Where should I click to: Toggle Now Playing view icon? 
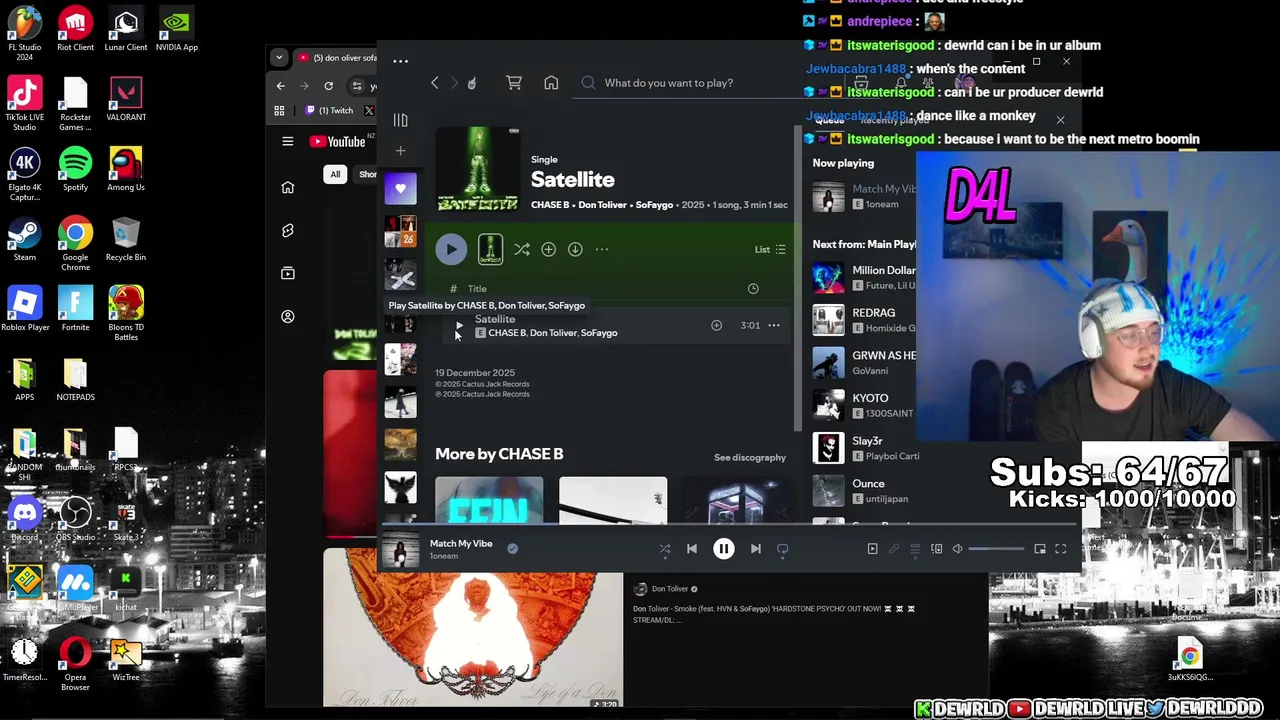[x=872, y=549]
